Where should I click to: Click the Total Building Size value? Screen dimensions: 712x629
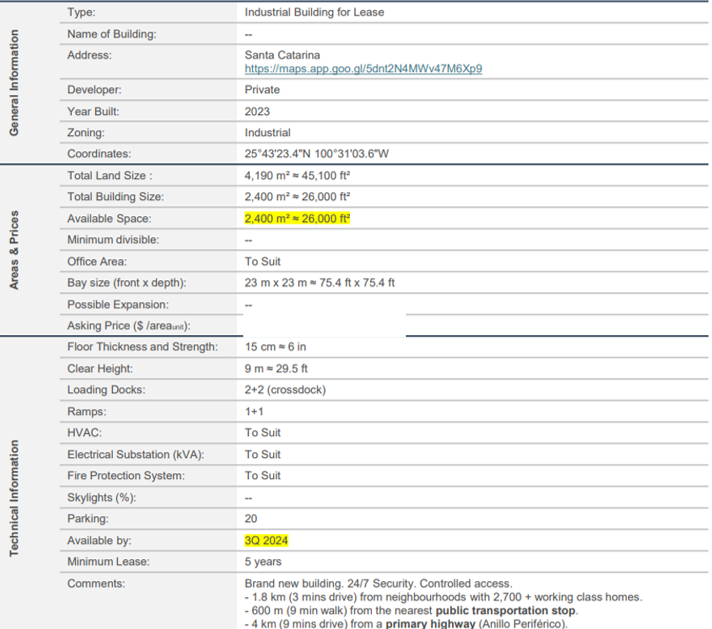[297, 197]
